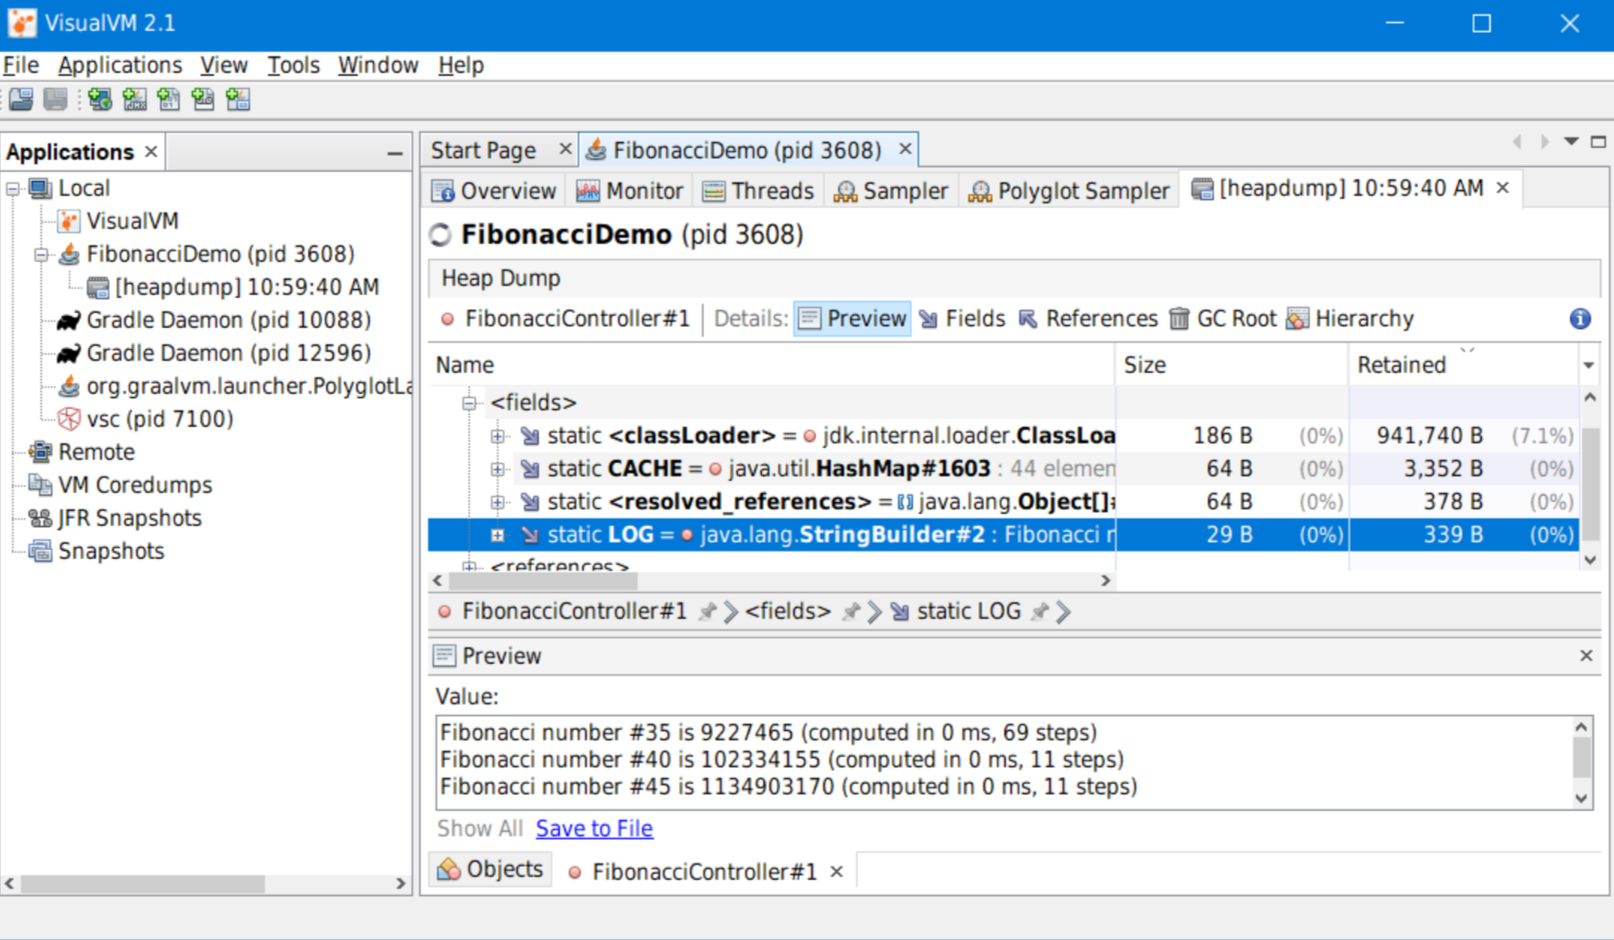Click the Show All button
The image size is (1614, 940).
[x=479, y=828]
